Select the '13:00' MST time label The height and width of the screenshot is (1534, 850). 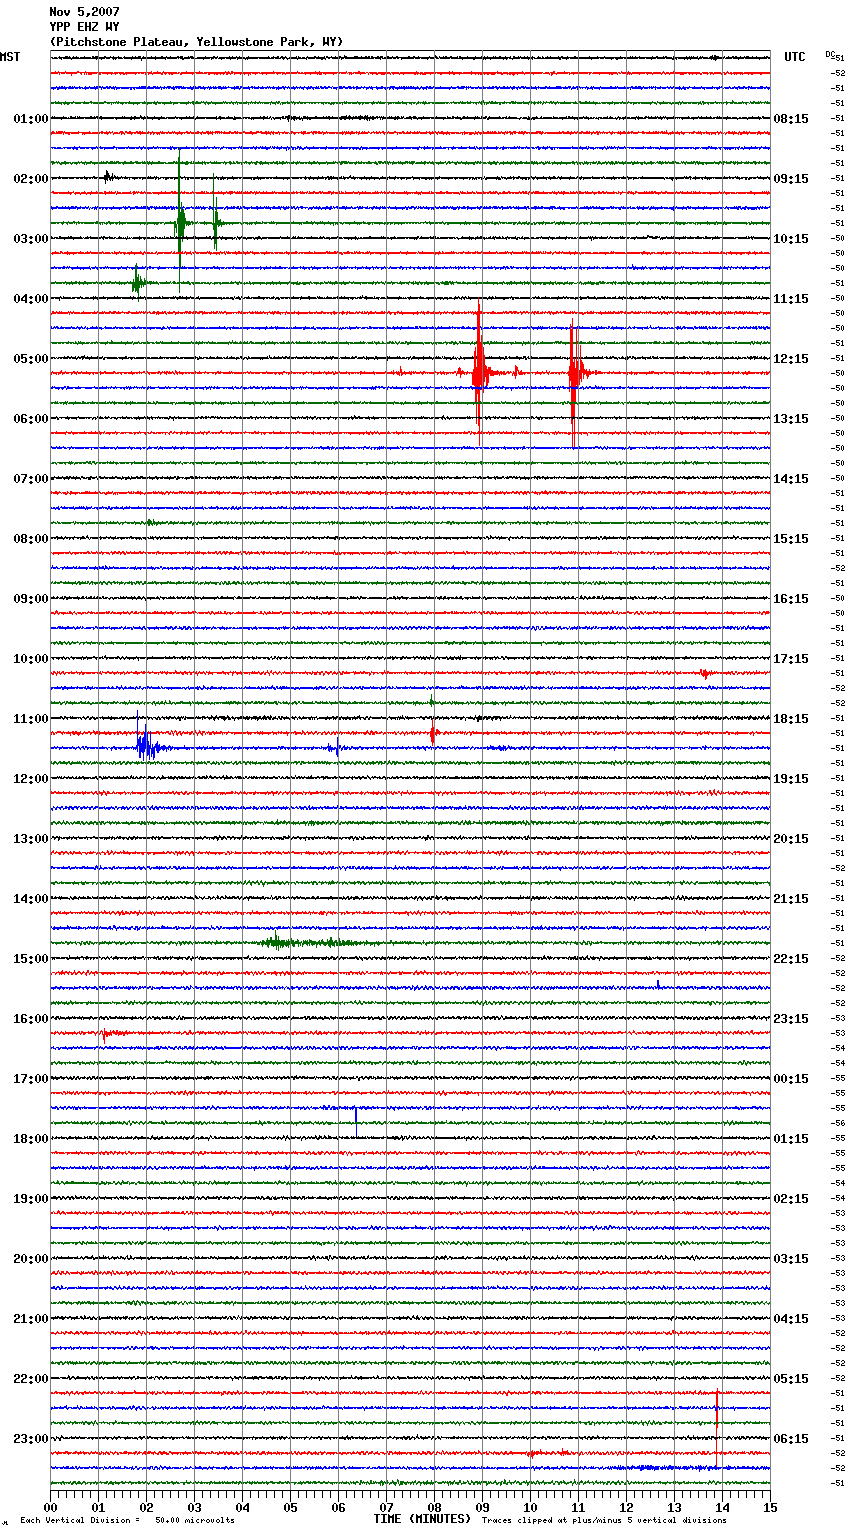click(x=31, y=839)
